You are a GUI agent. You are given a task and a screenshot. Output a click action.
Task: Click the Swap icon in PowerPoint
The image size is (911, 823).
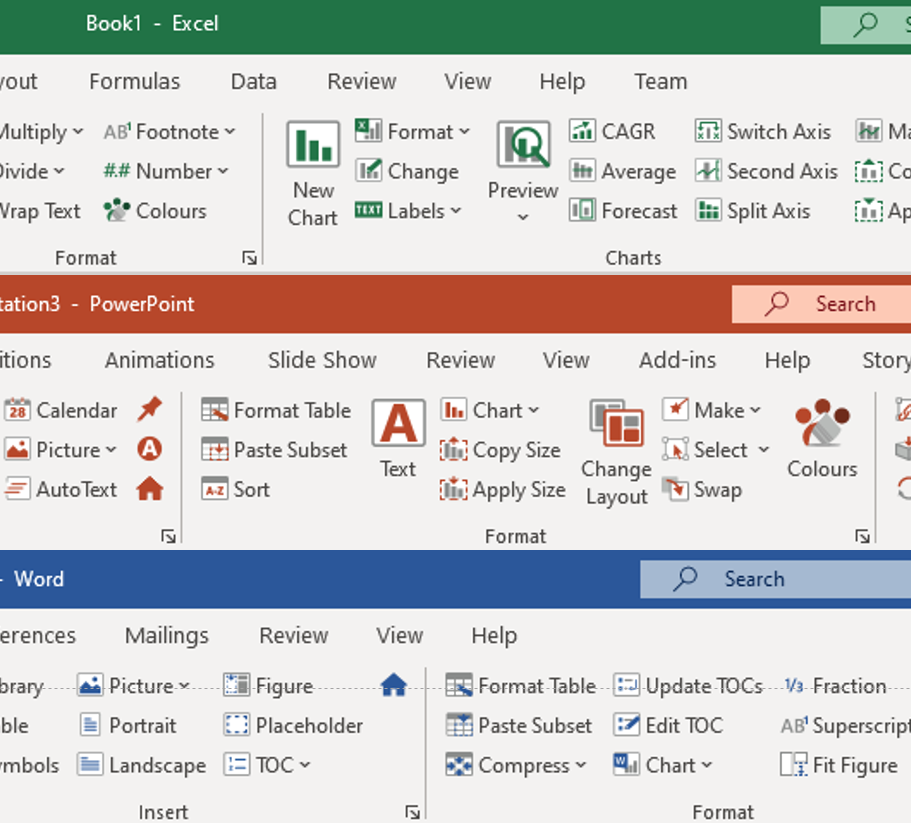click(677, 490)
